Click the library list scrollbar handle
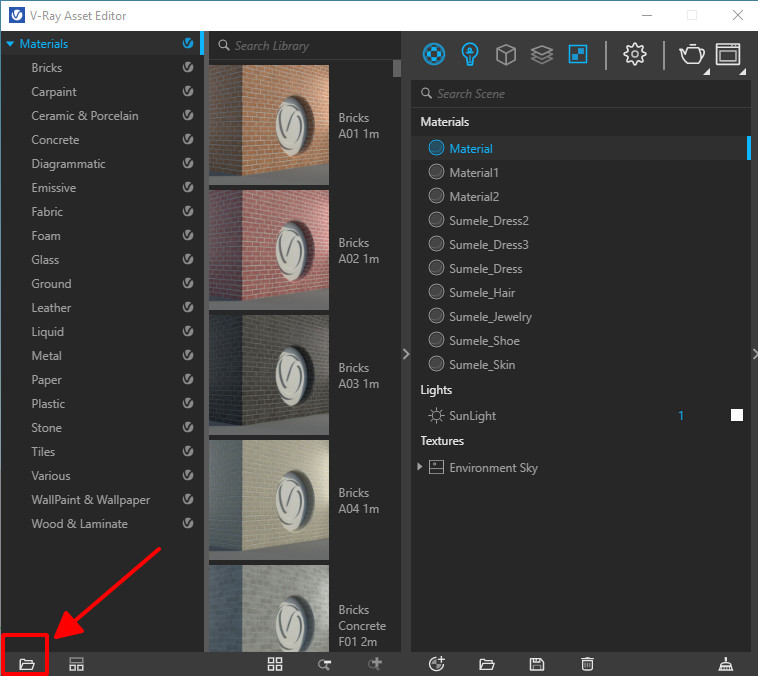The height and width of the screenshot is (676, 758). click(397, 68)
